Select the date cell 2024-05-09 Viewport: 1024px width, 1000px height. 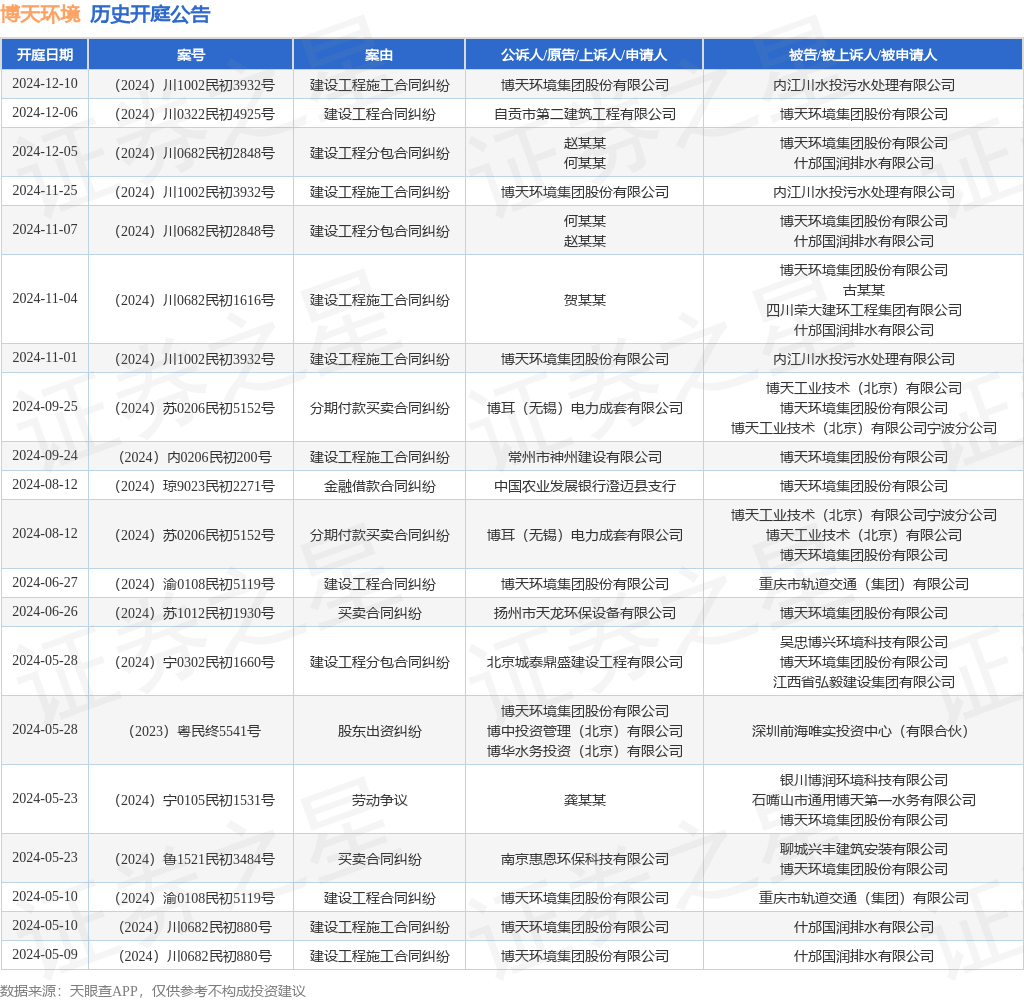[44, 955]
